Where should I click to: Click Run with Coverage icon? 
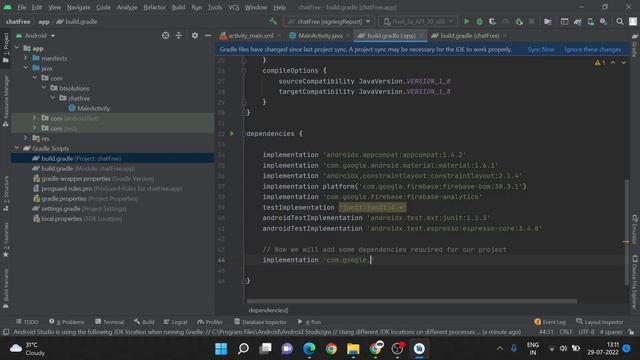(493, 21)
